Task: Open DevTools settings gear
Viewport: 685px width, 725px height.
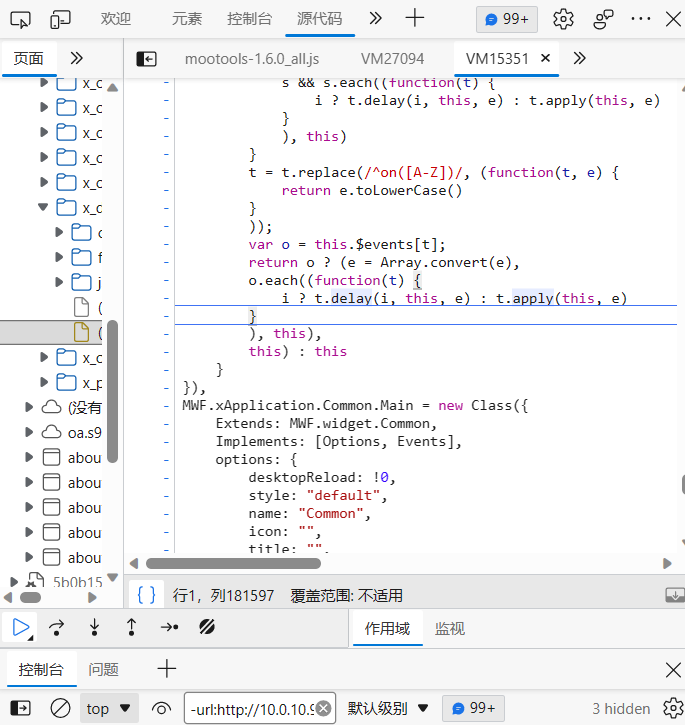Action: tap(563, 19)
